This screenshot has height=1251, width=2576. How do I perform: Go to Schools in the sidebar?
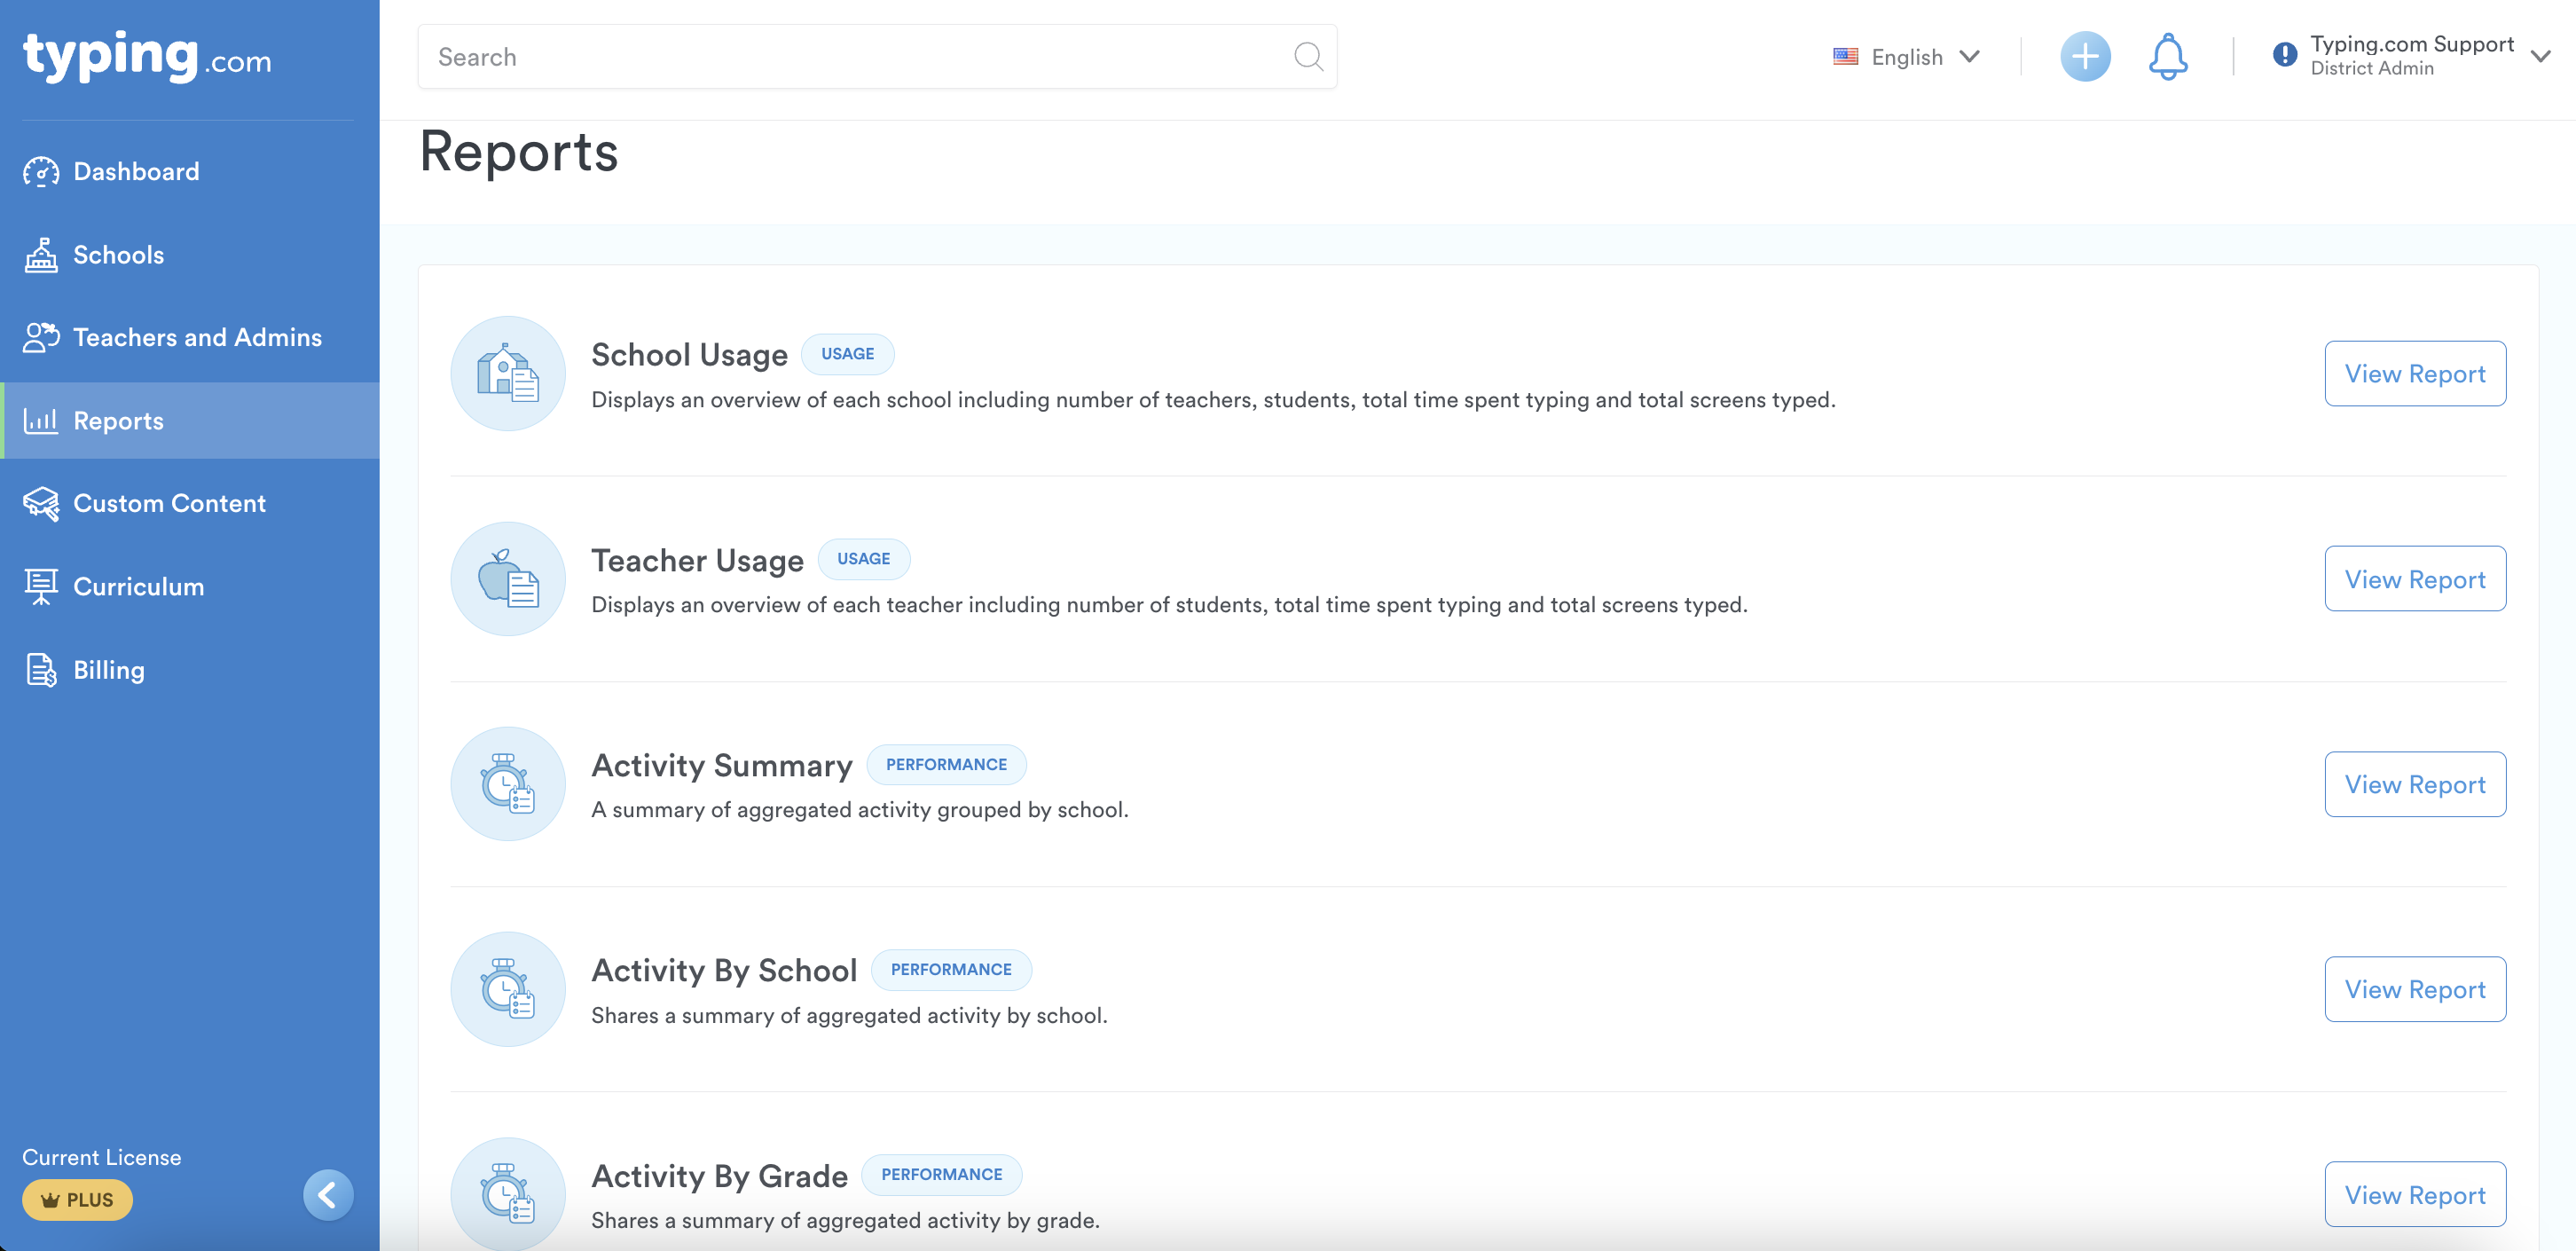pyautogui.click(x=118, y=255)
